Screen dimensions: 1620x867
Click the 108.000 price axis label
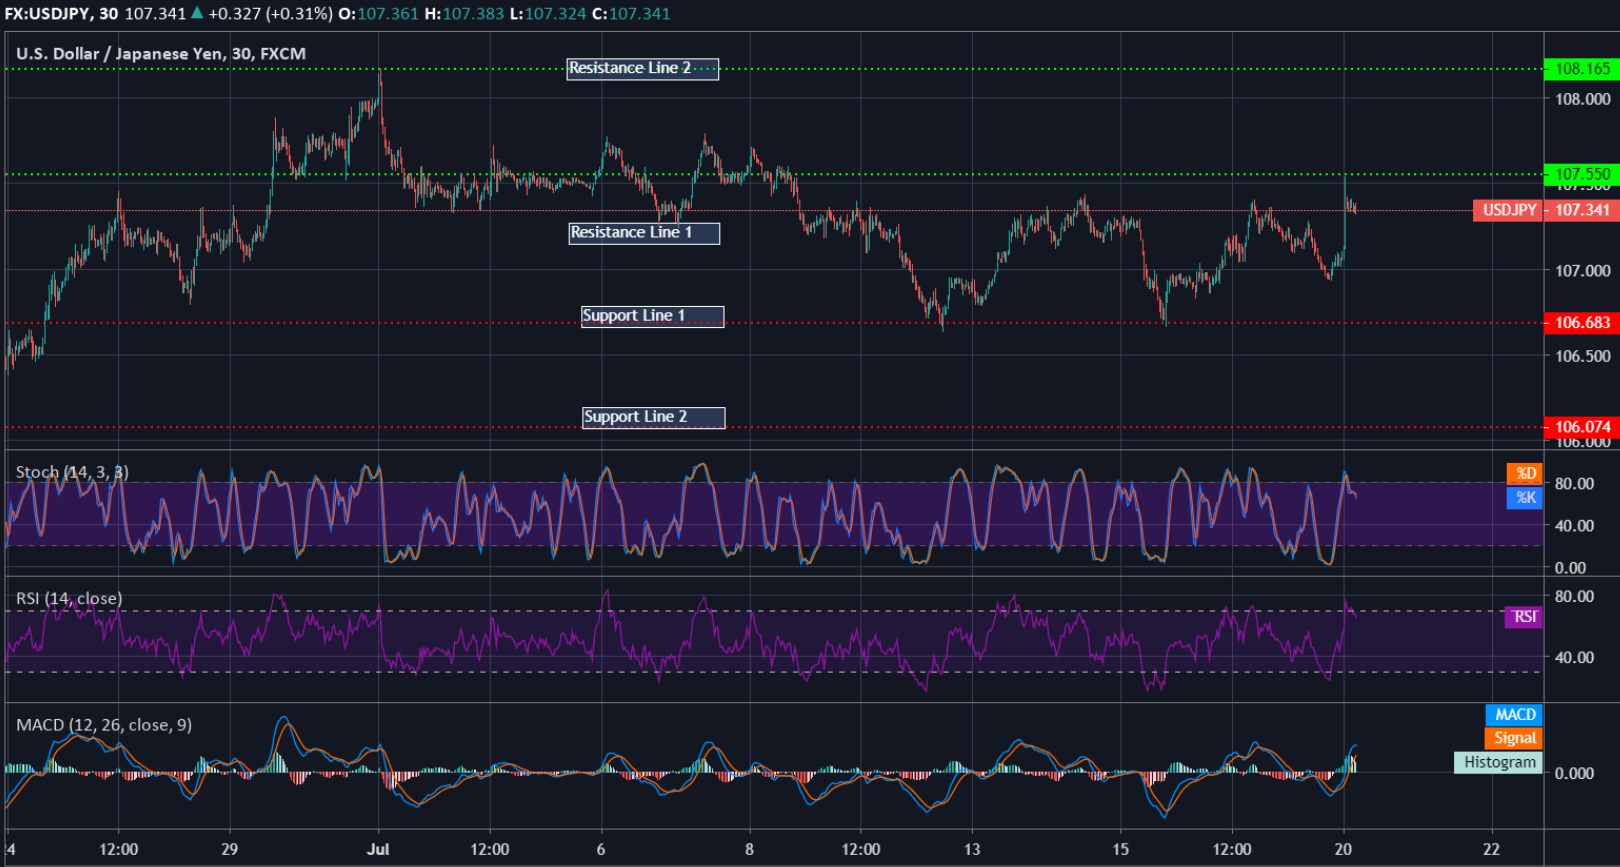point(1583,99)
